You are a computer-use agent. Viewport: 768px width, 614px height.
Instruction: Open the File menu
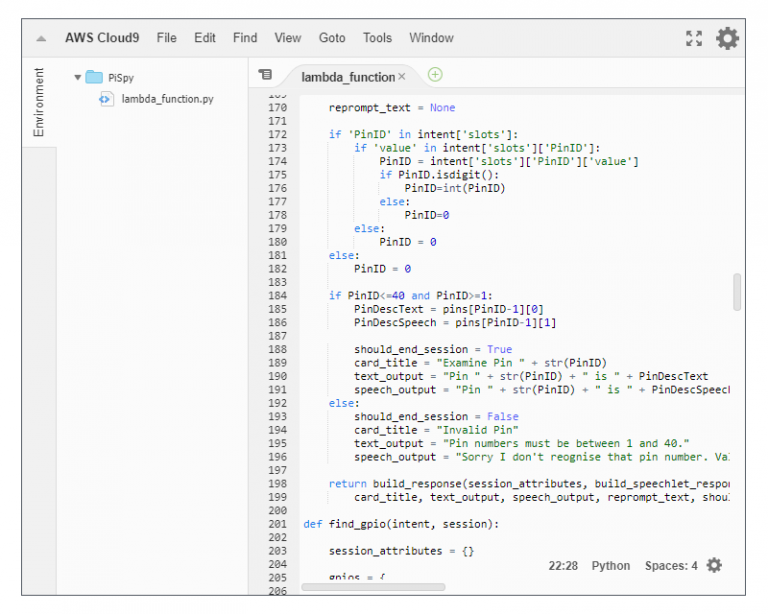point(166,38)
